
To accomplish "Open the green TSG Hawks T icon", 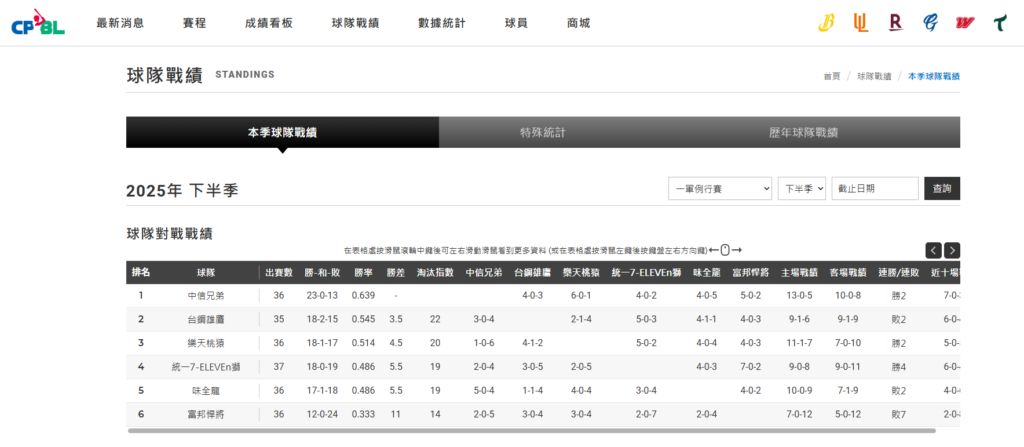I will click(998, 23).
